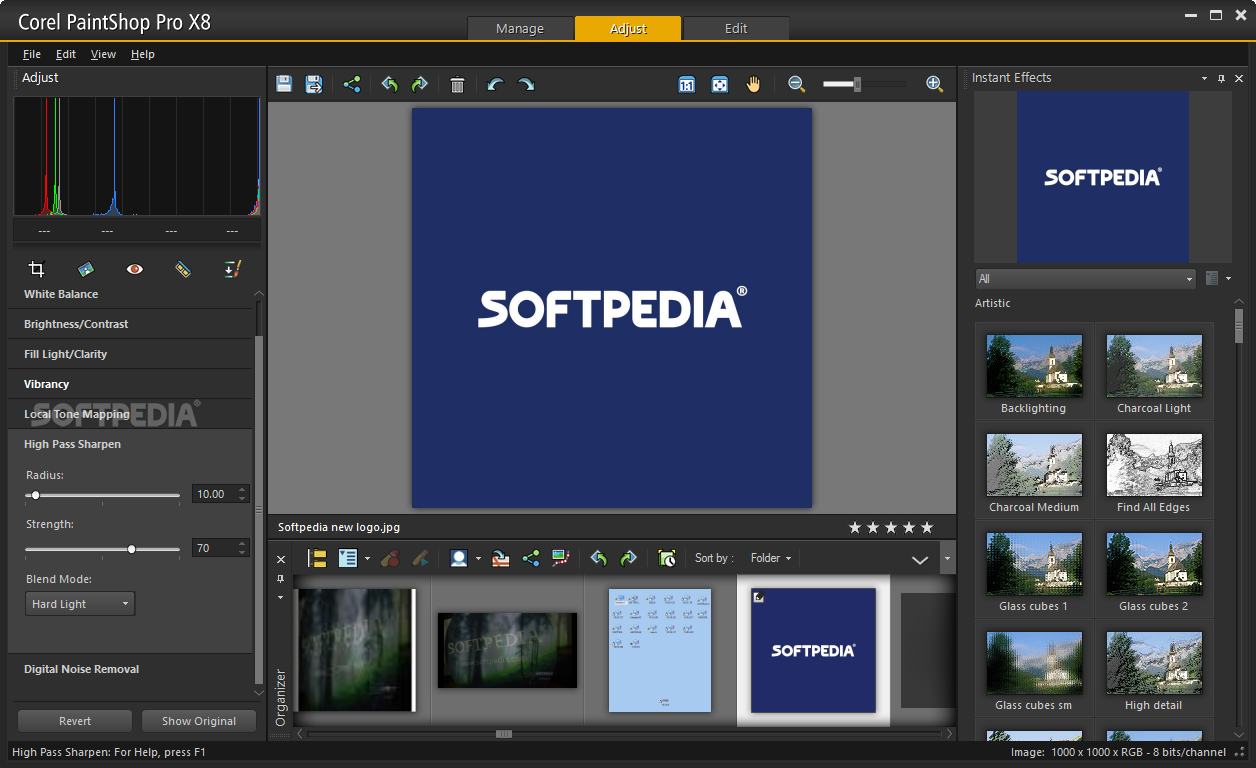Open Organizer image info dropdown arrow
The image size is (1256, 768).
[x=367, y=559]
